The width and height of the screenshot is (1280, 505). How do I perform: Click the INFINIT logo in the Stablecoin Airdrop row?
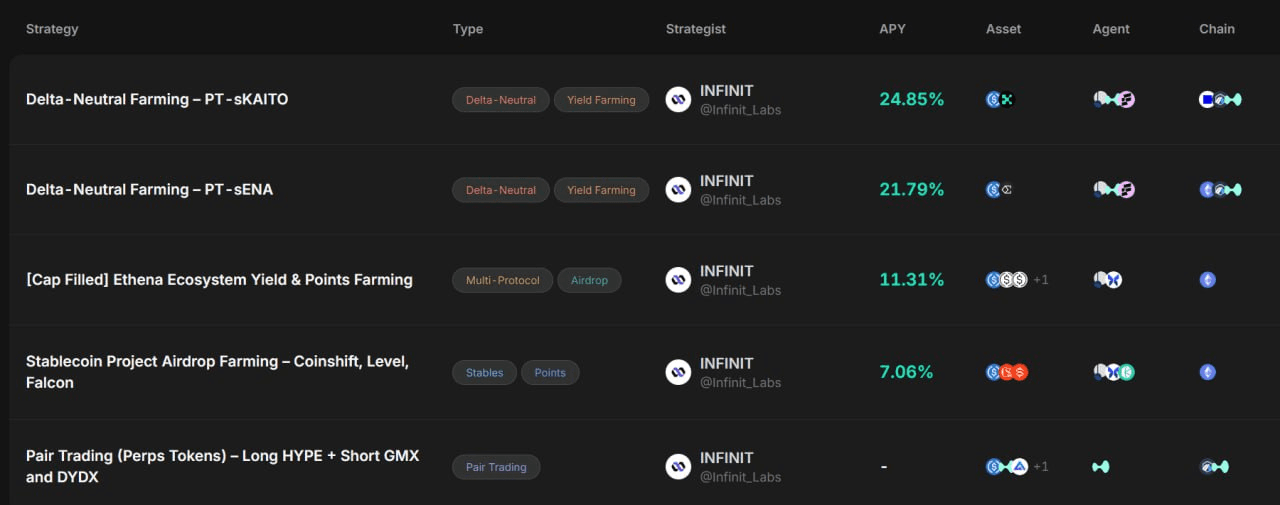tap(678, 372)
